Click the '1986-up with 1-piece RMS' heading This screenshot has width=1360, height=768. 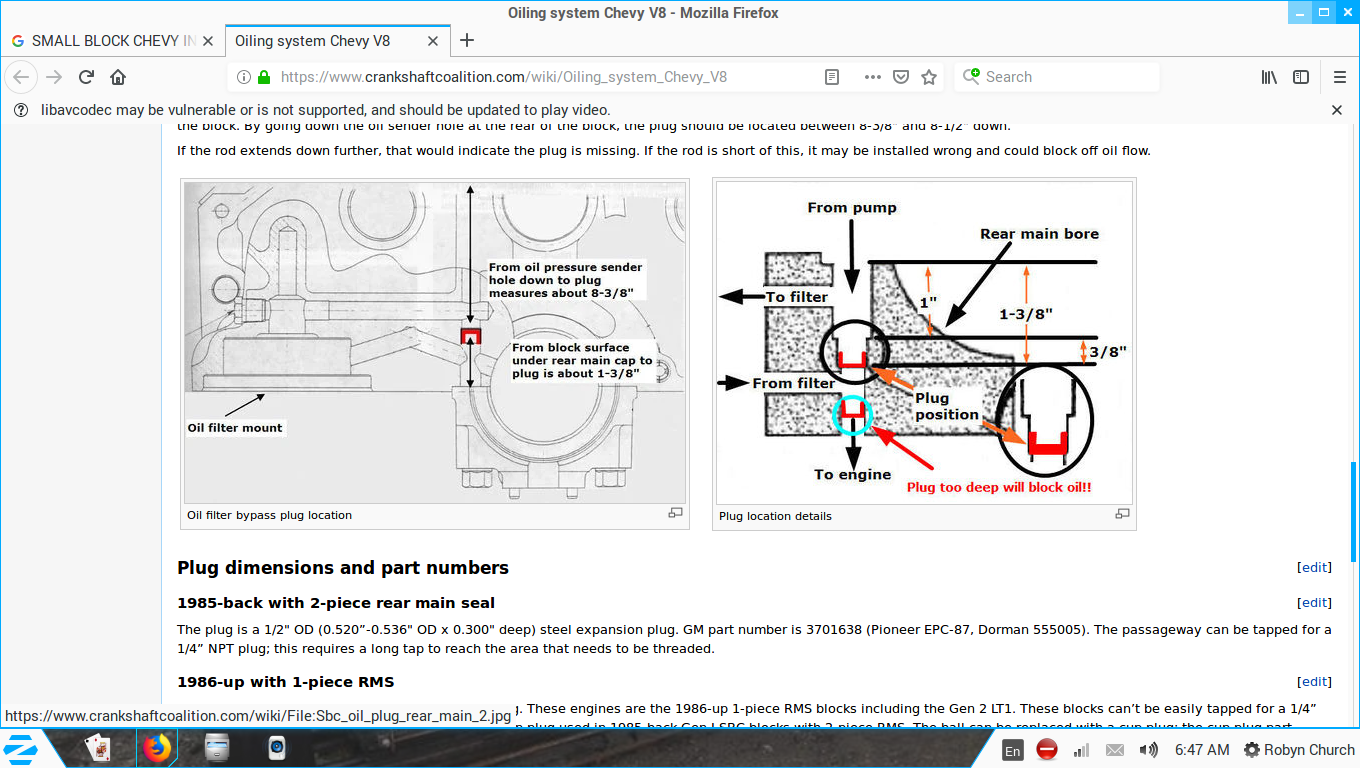pos(286,682)
